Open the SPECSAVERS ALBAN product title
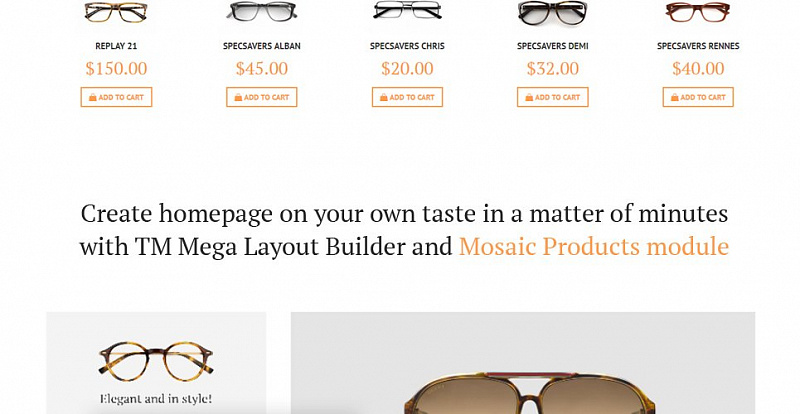Viewport: 800px width, 414px height. tap(262, 46)
